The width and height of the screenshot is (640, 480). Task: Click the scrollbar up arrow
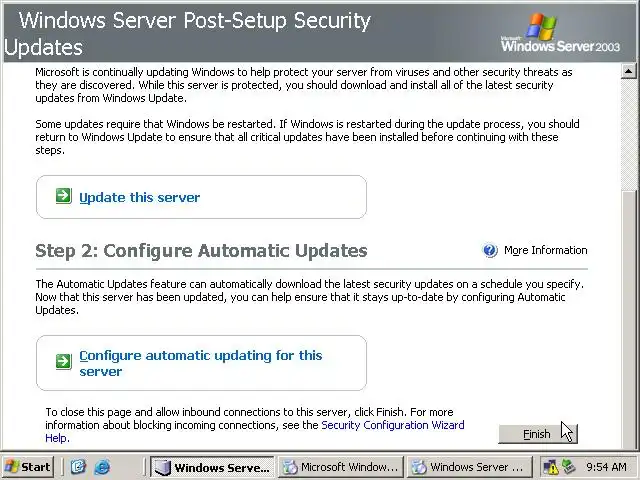(x=629, y=72)
